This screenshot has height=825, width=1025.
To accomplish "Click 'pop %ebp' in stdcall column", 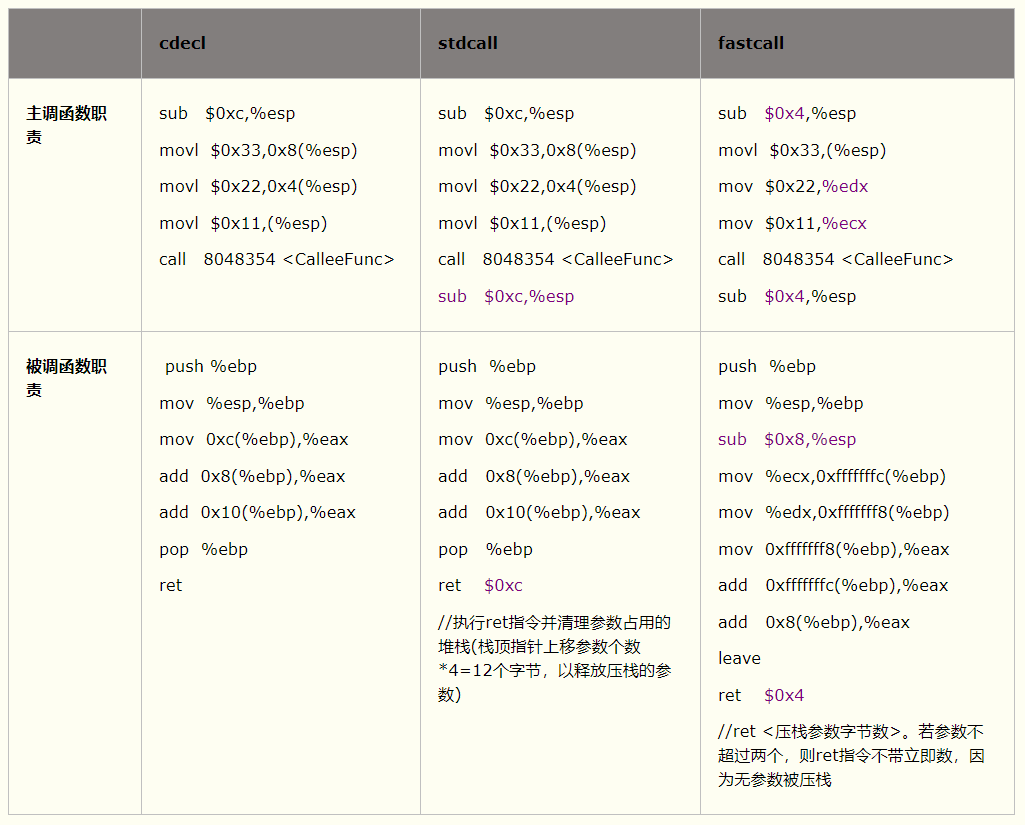I will 486,550.
